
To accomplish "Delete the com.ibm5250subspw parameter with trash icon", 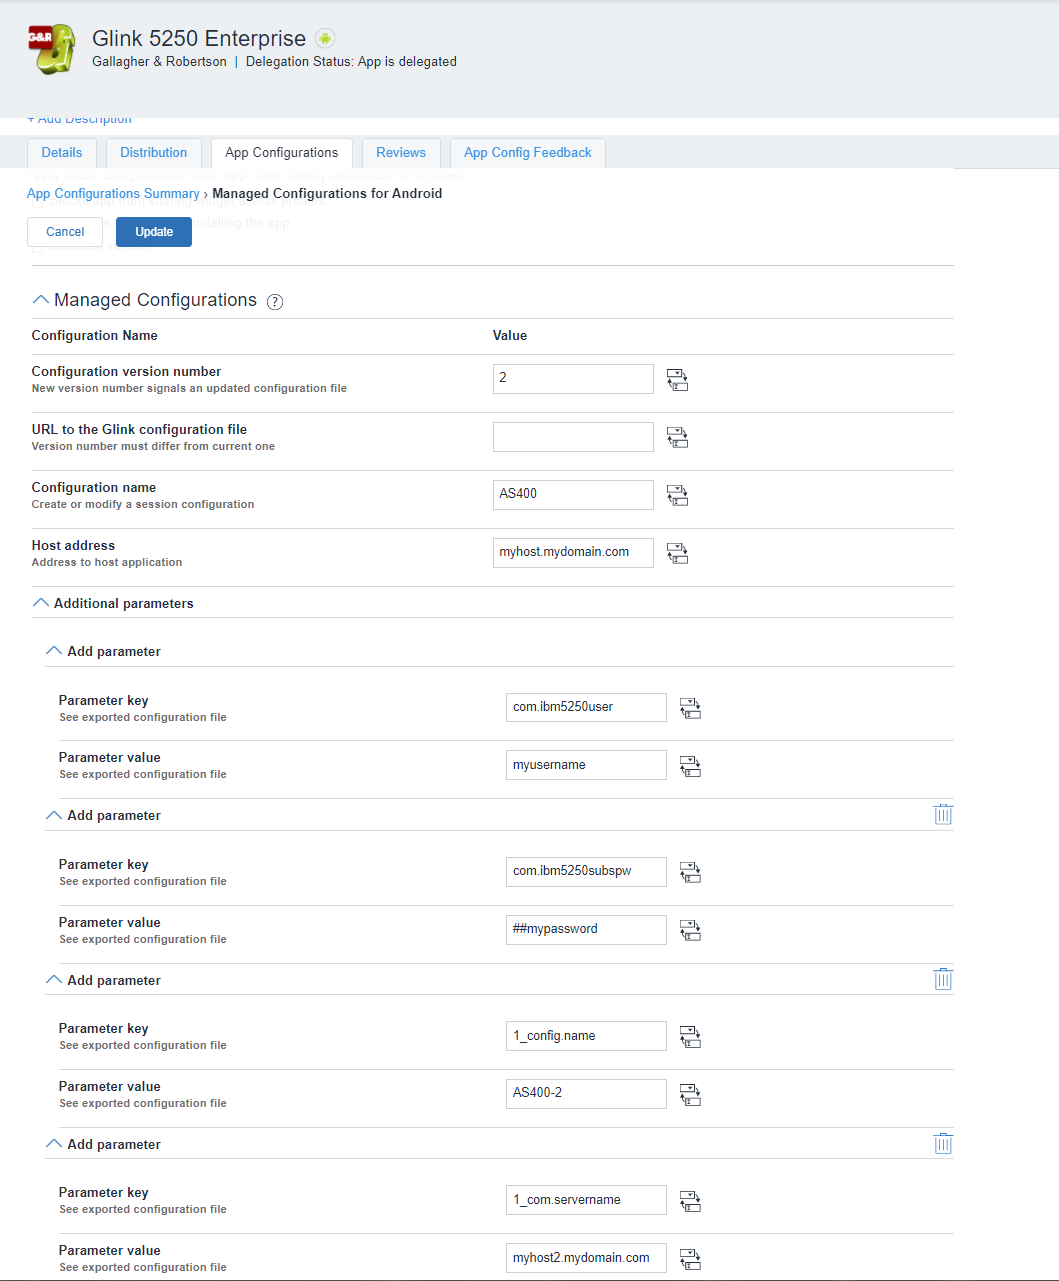I will click(x=943, y=815).
